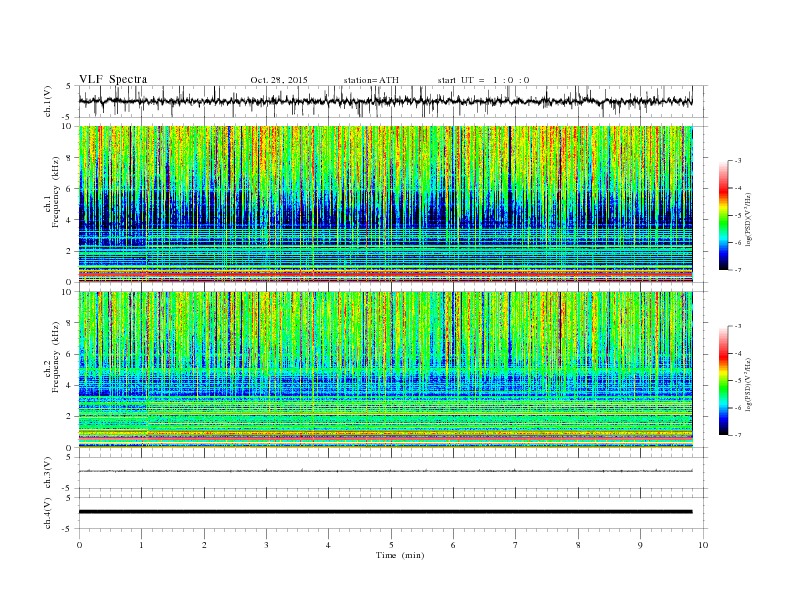This screenshot has width=792, height=612.
Task: Click the "Time (min)" axis title
Action: click(x=400, y=555)
